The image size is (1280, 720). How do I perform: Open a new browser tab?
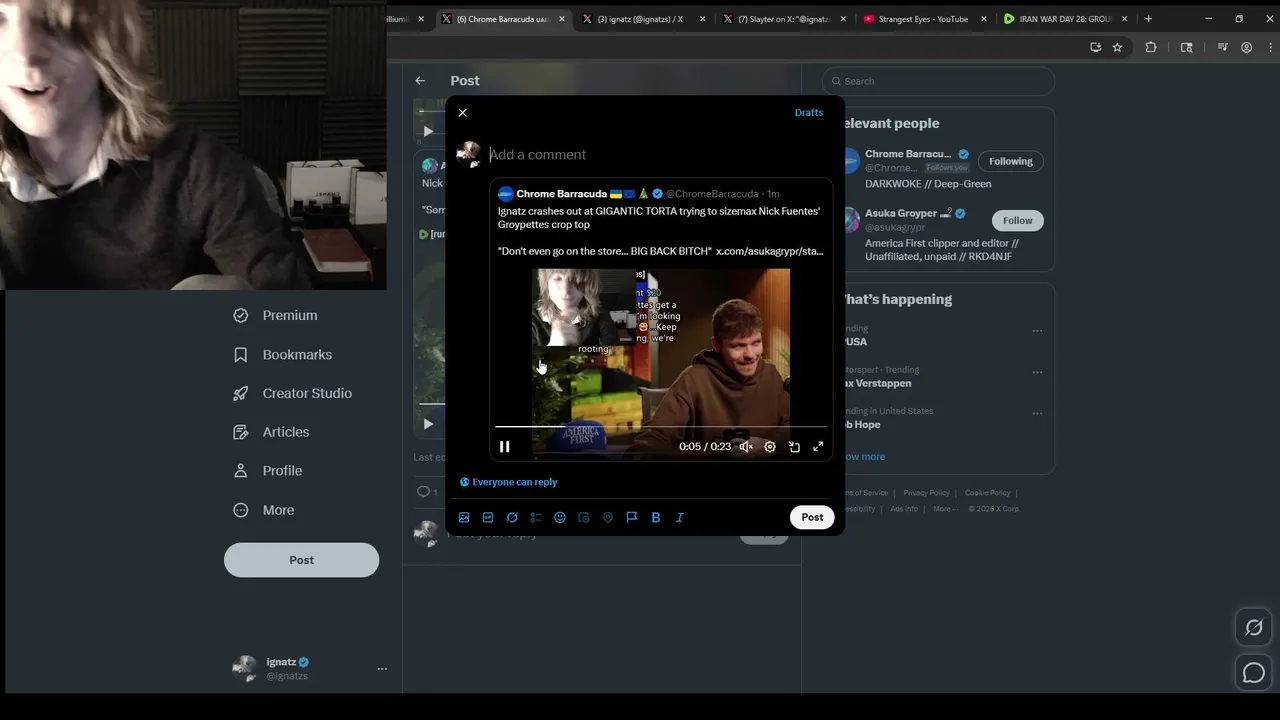[1148, 19]
